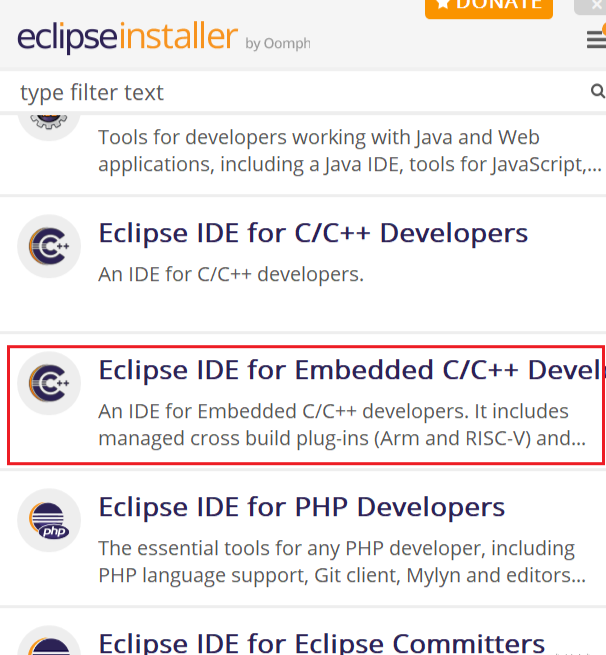
Task: Click the PHP Developers package icon
Action: coord(49,520)
